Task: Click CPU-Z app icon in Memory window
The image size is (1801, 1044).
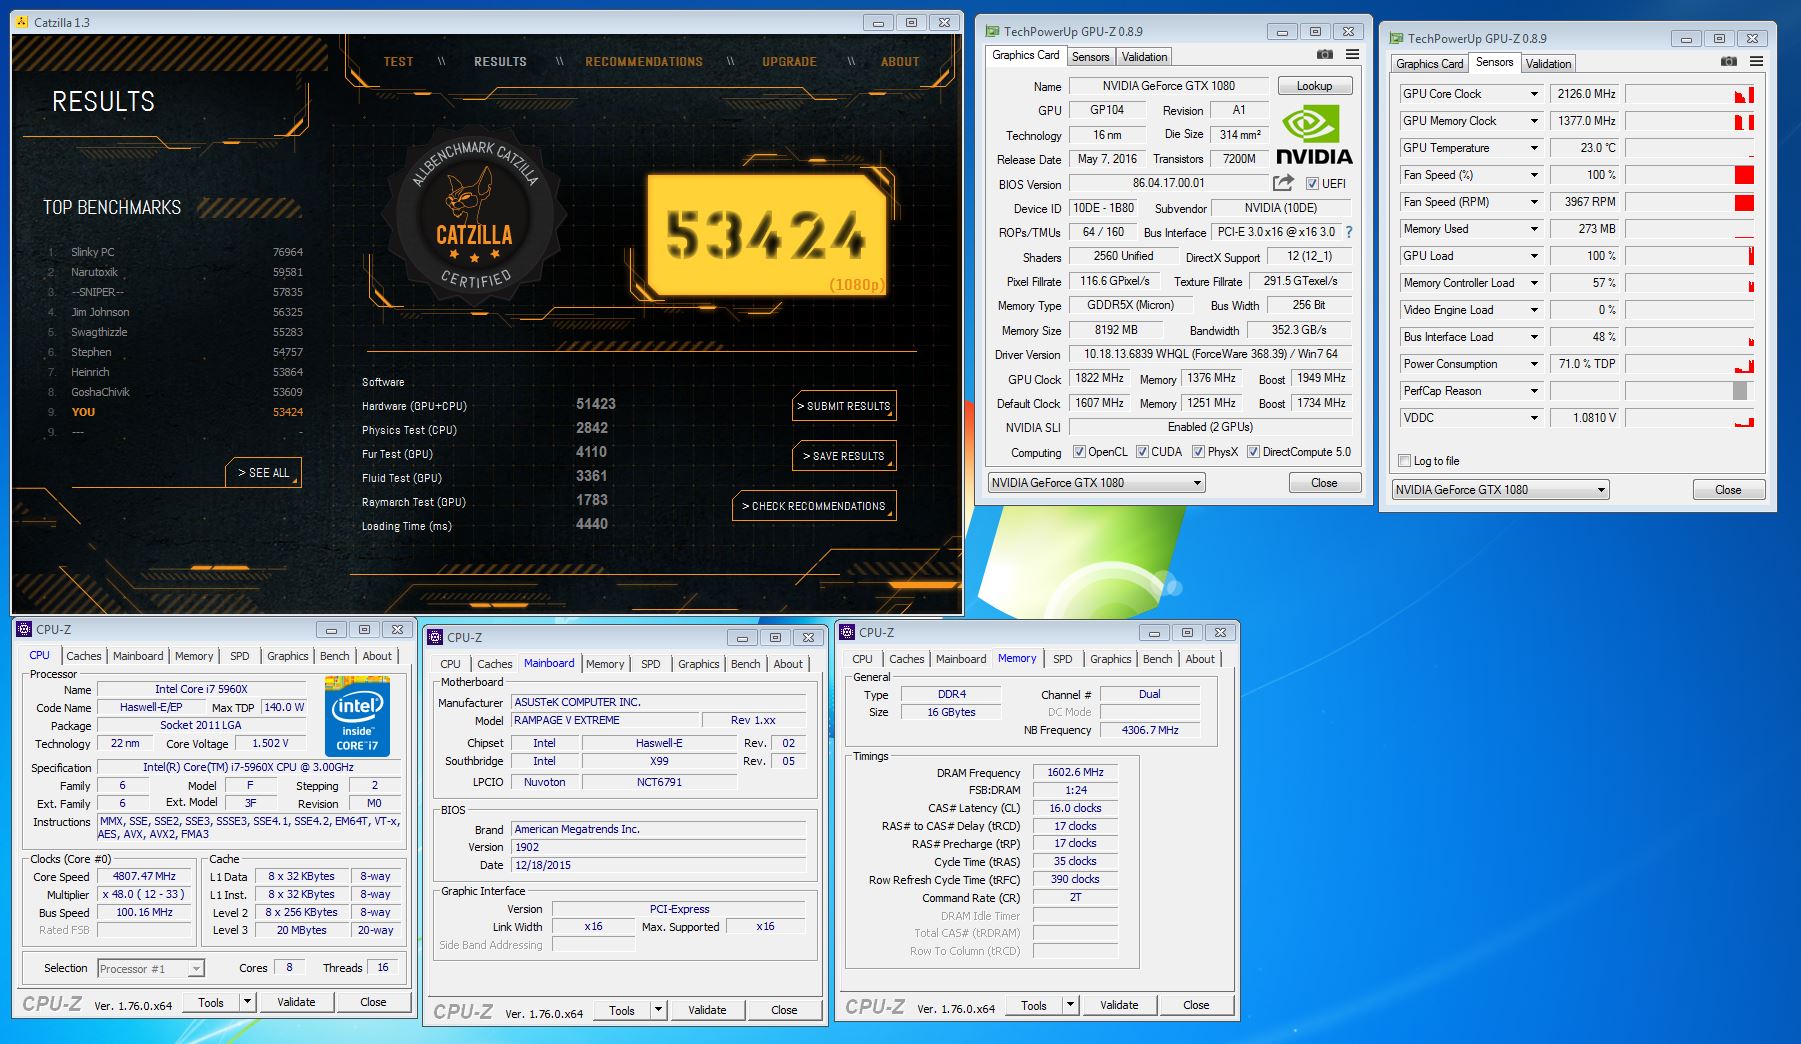Action: click(x=848, y=632)
